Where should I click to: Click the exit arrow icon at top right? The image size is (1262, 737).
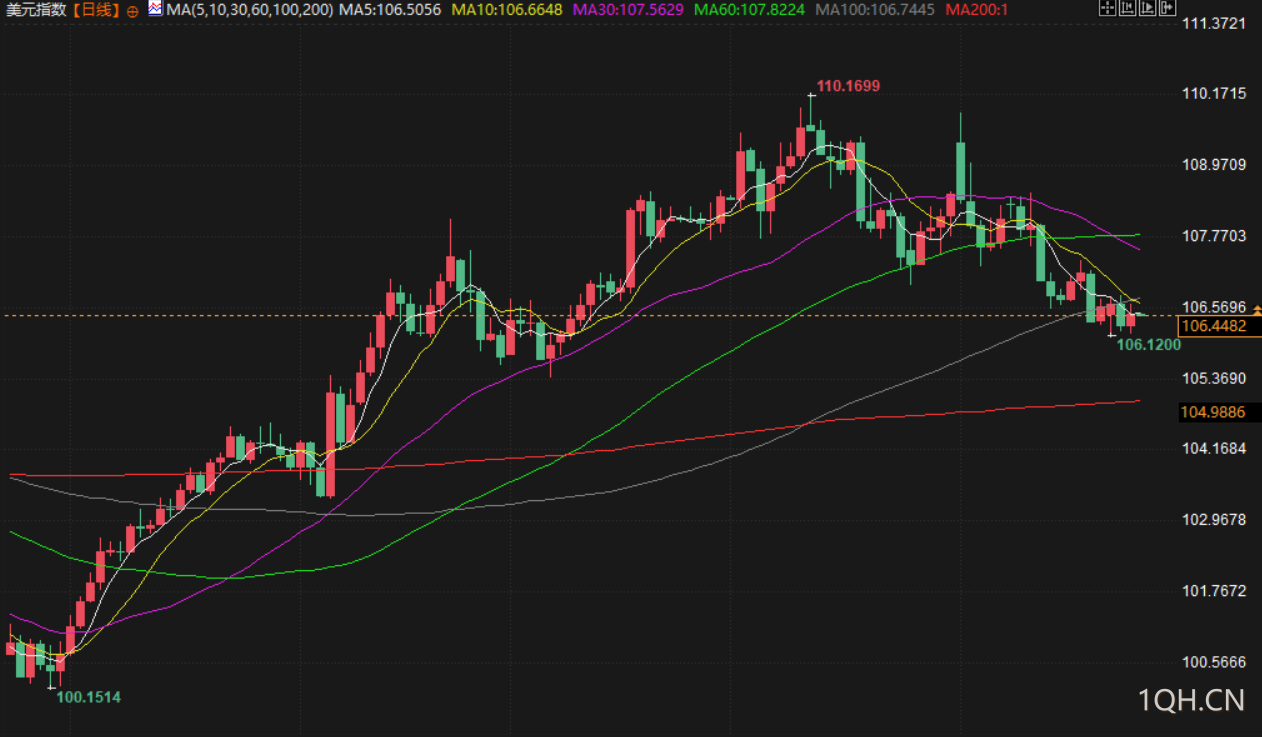click(1167, 7)
